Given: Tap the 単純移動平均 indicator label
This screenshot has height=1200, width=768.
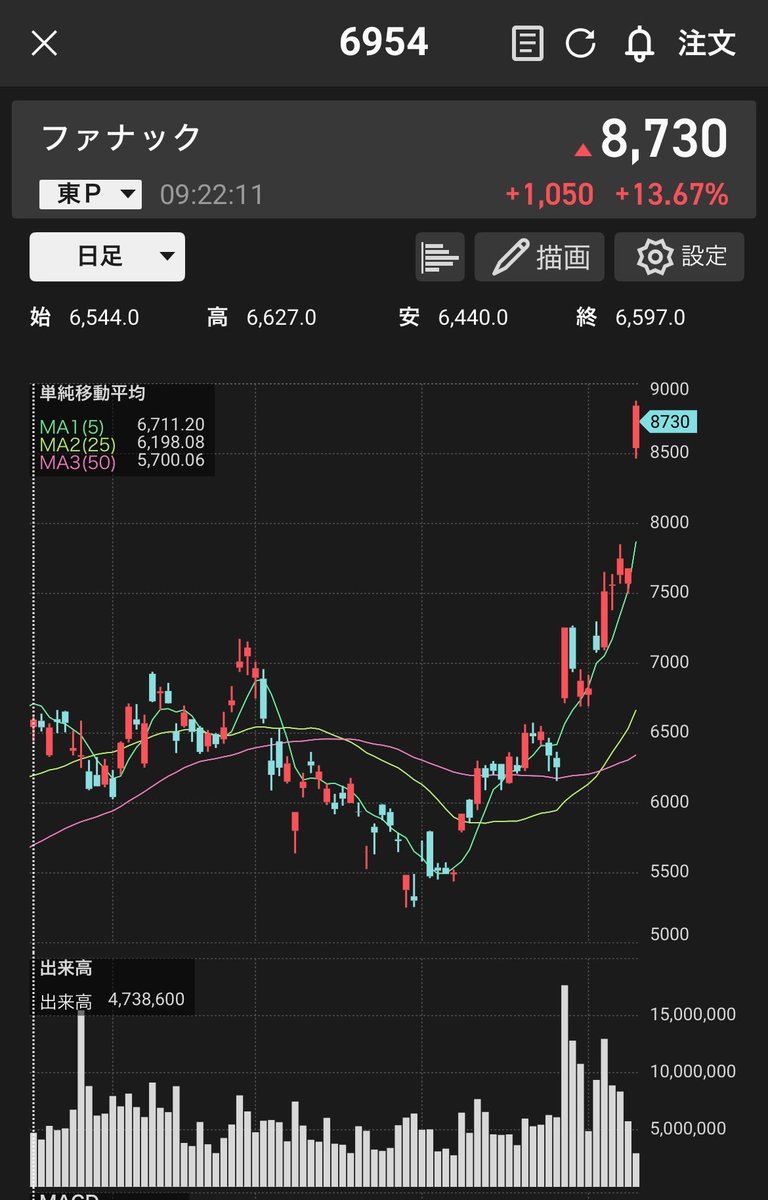Looking at the screenshot, I should (x=93, y=394).
